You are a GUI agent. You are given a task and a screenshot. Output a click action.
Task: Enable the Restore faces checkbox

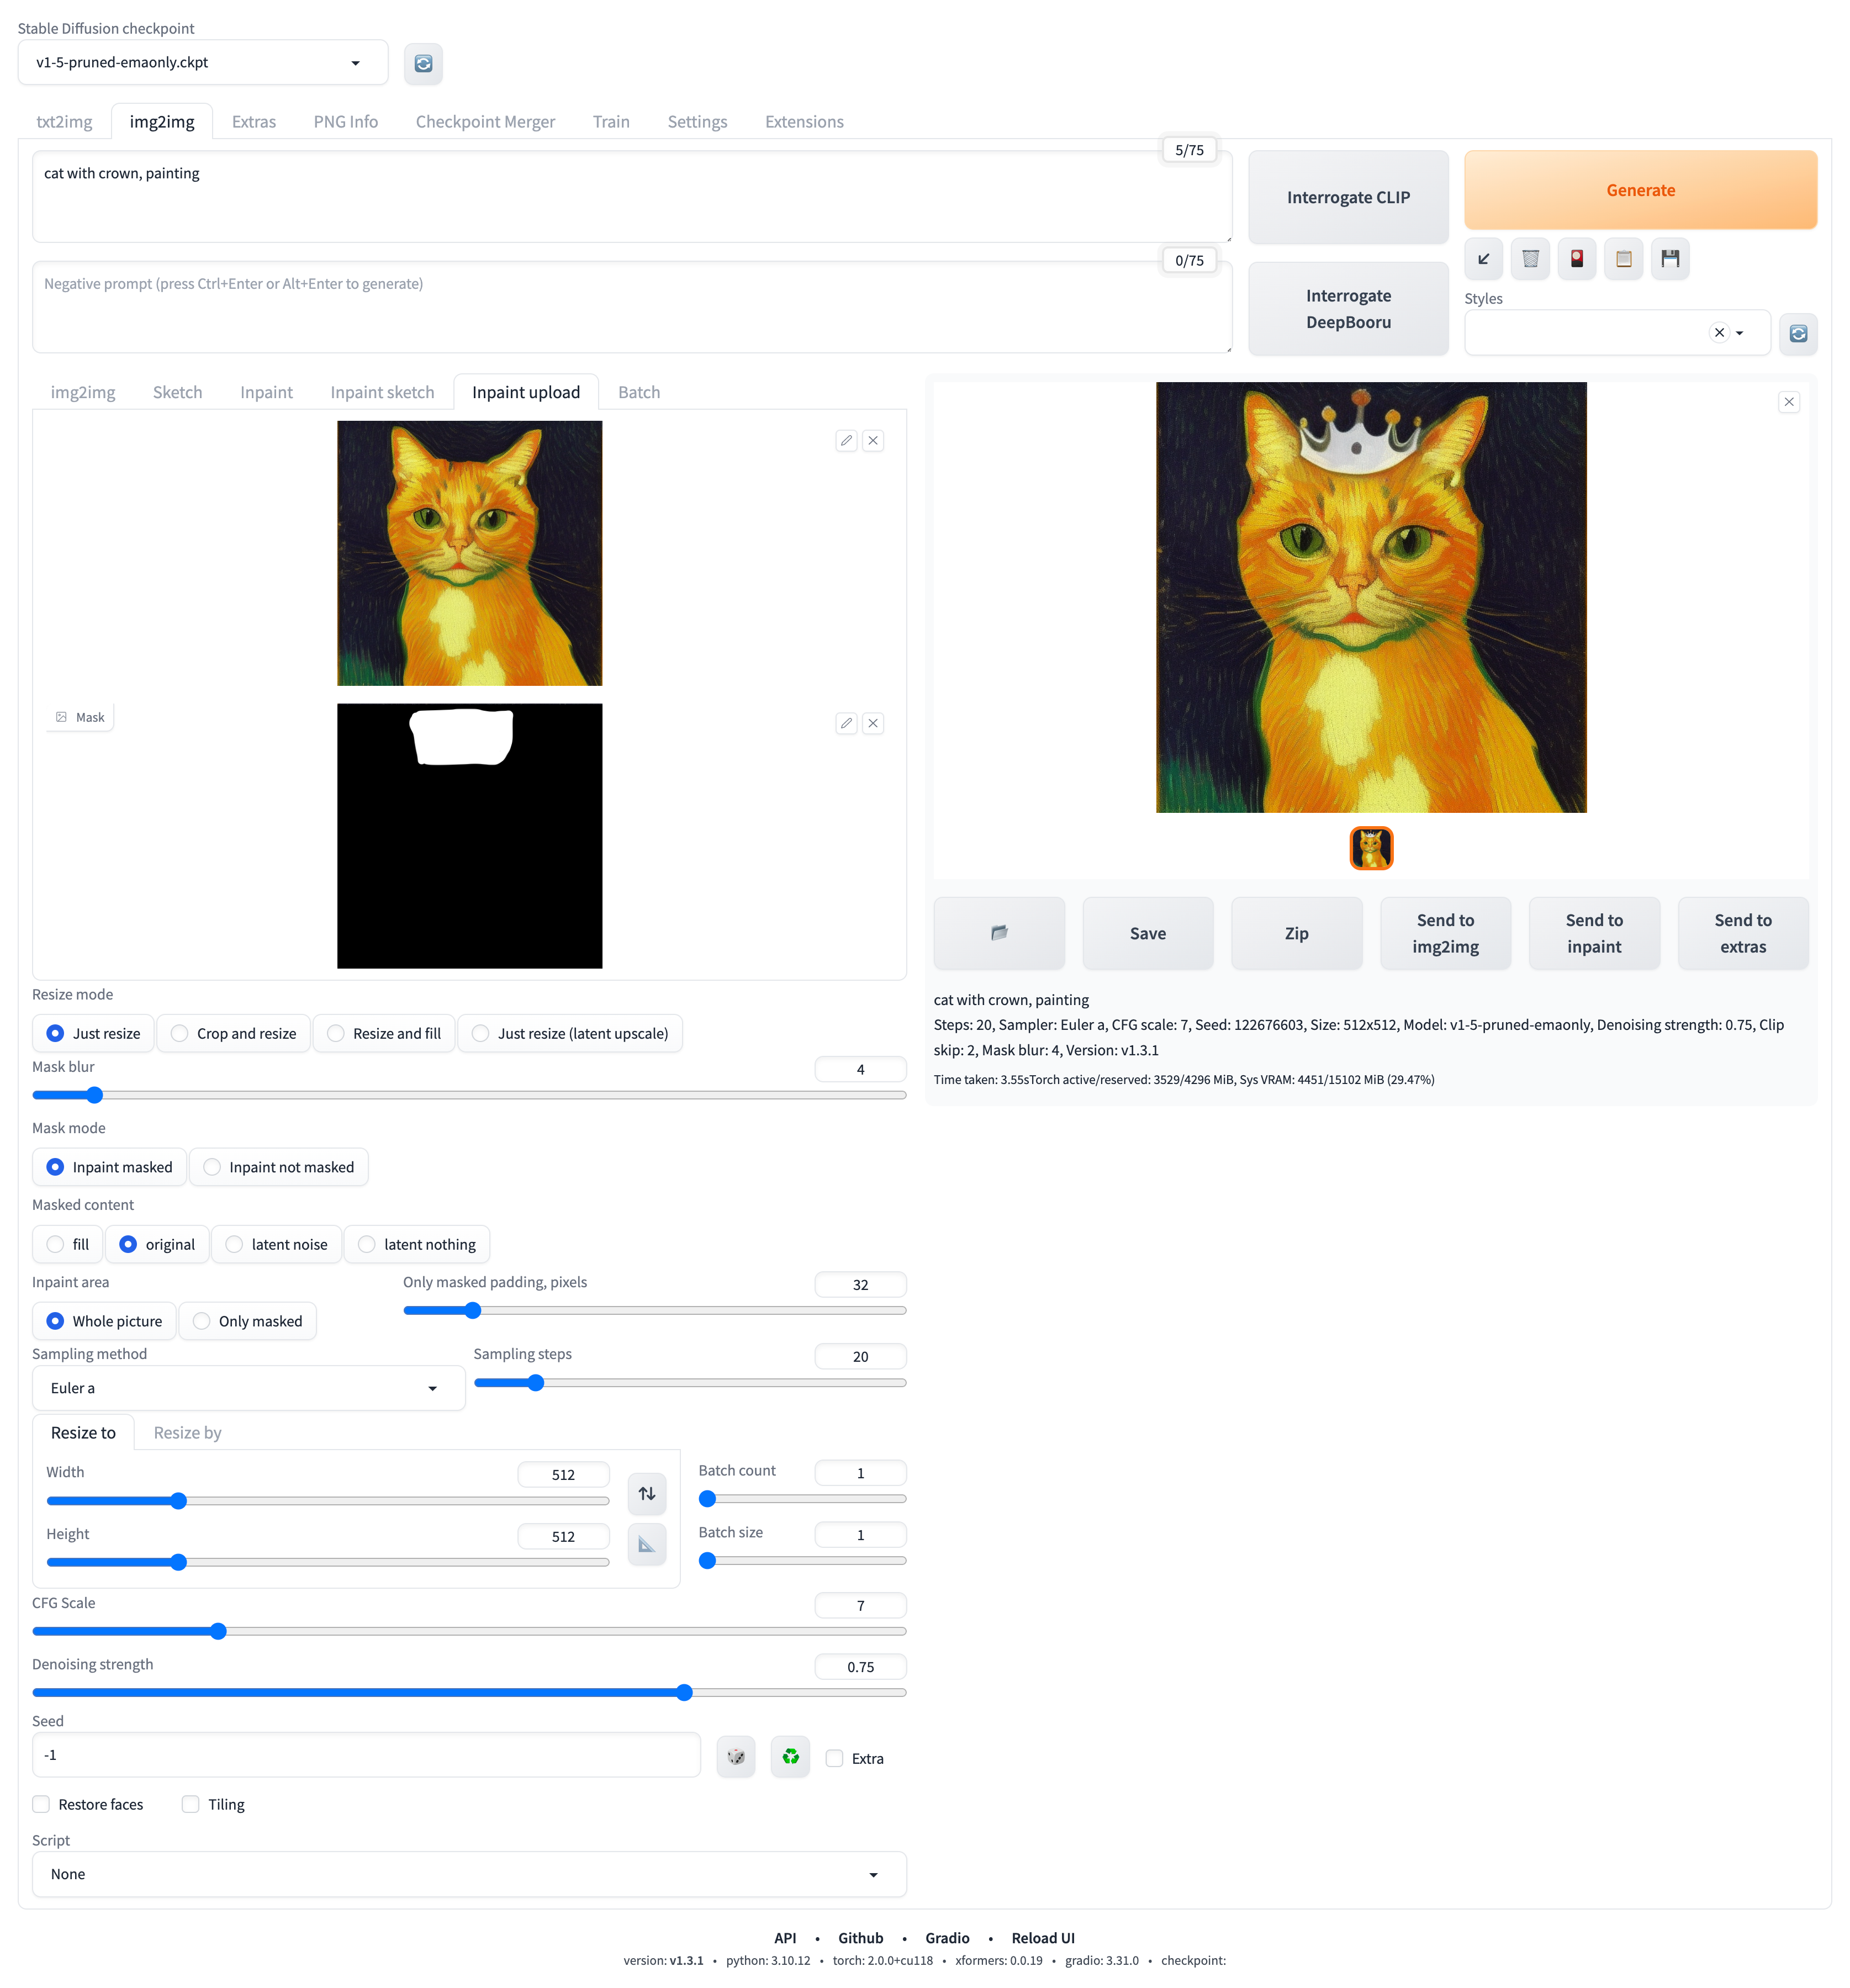click(x=42, y=1804)
